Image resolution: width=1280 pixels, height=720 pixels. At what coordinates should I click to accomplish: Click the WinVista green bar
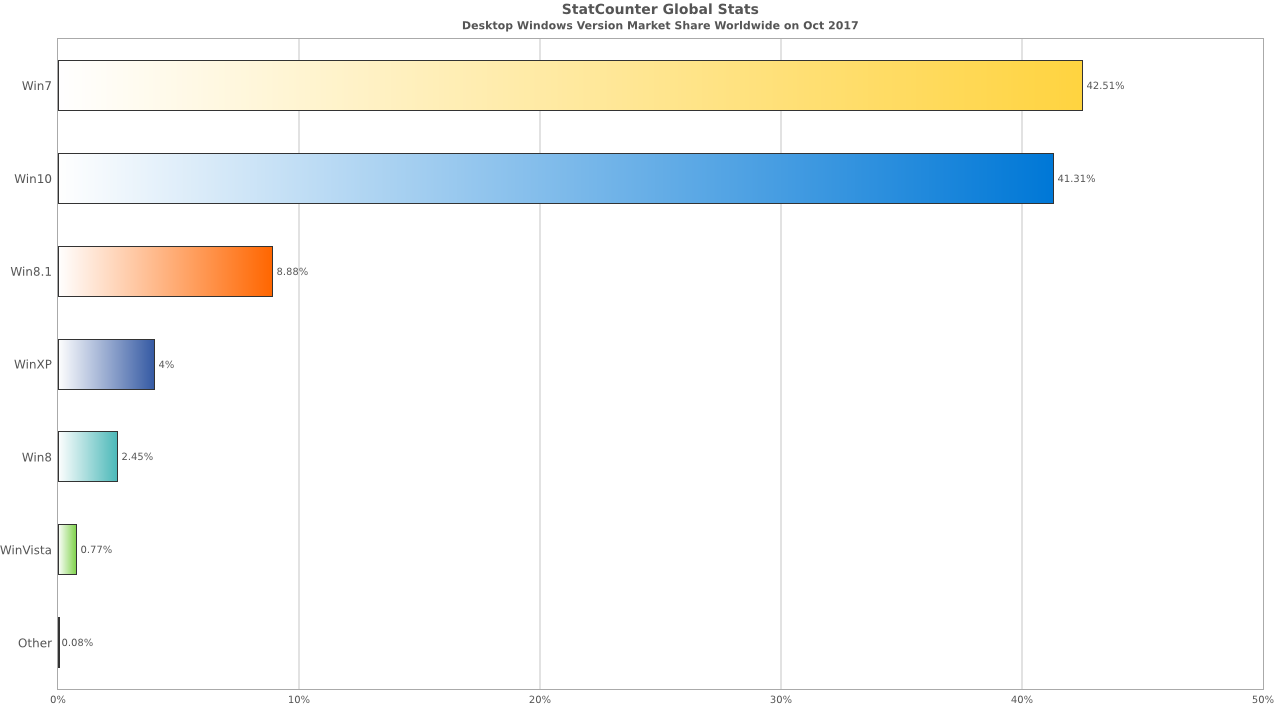pyautogui.click(x=67, y=549)
